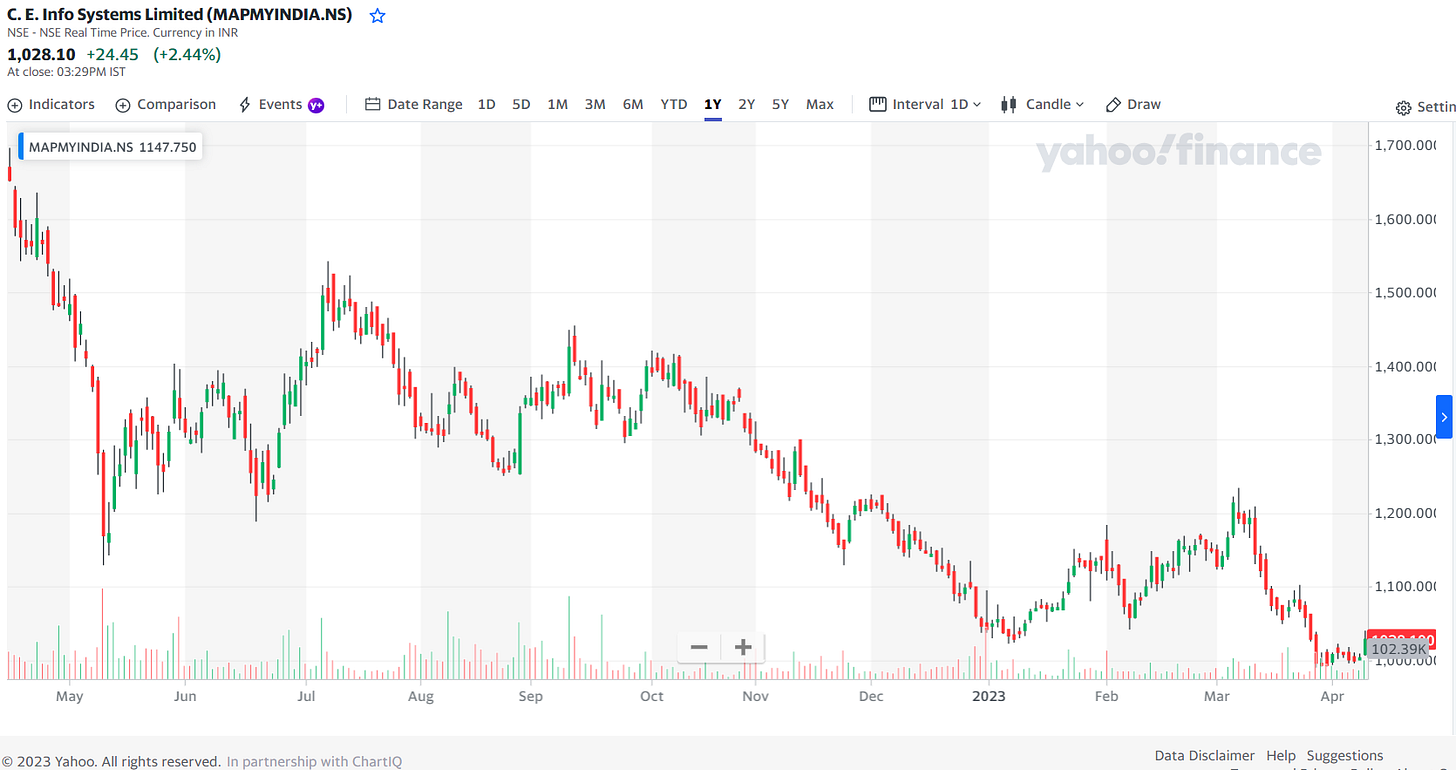
Task: Select the 1D range
Action: tap(486, 104)
